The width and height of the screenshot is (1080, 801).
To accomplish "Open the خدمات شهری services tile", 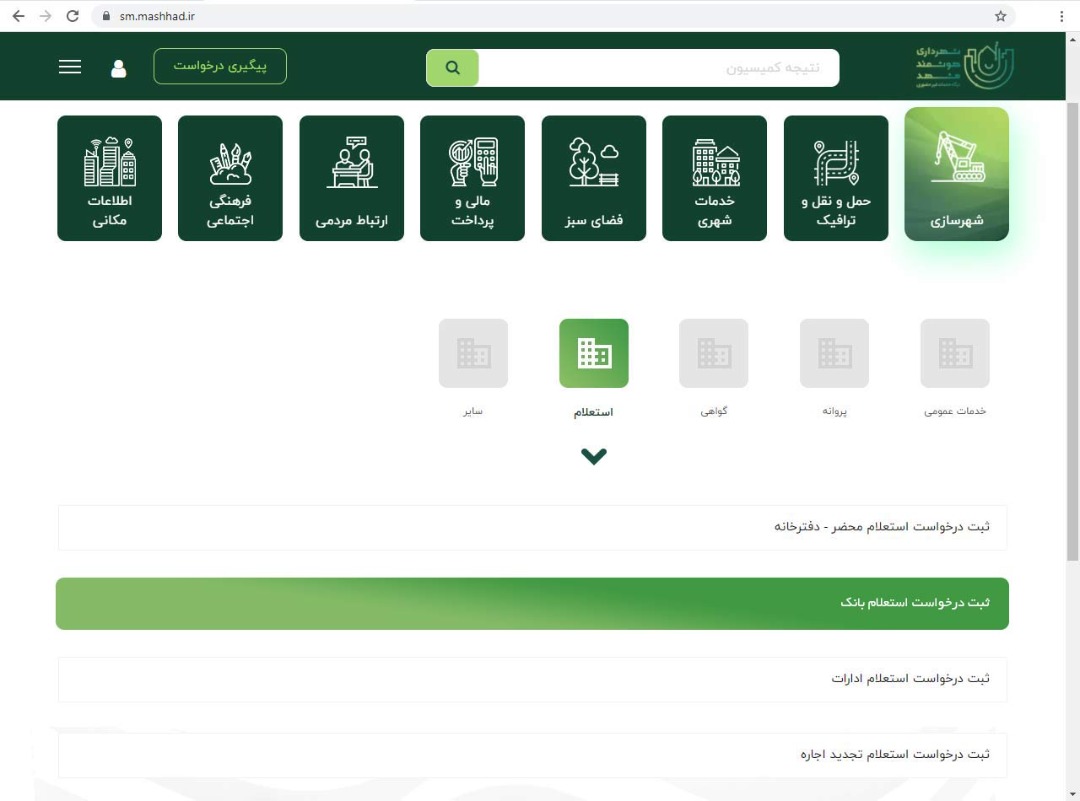I will 714,178.
